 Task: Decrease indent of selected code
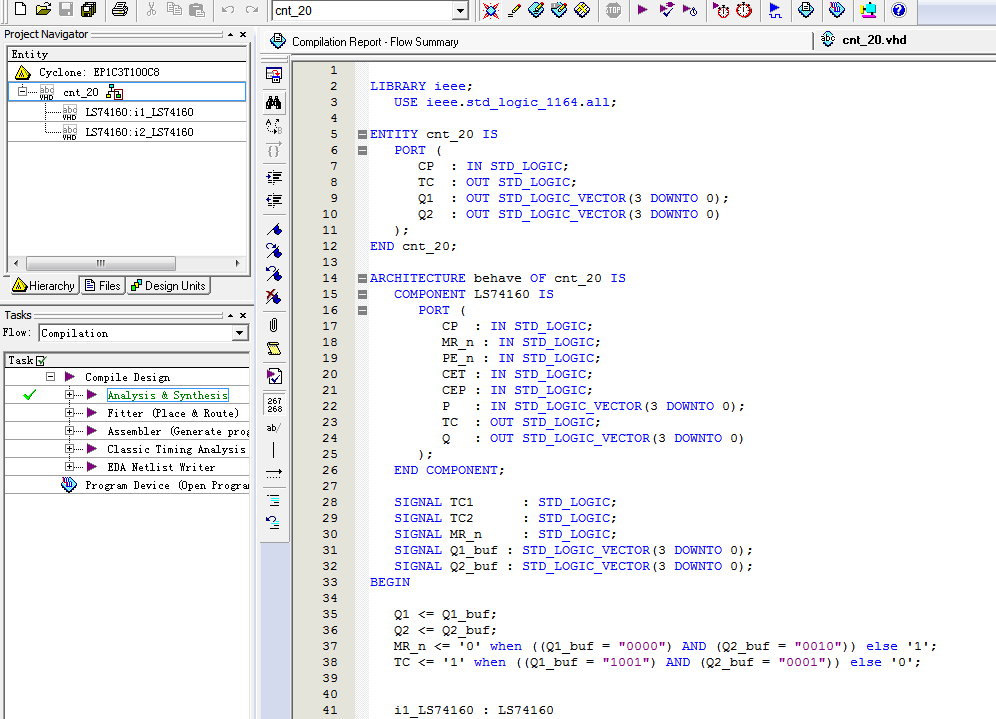click(x=274, y=201)
